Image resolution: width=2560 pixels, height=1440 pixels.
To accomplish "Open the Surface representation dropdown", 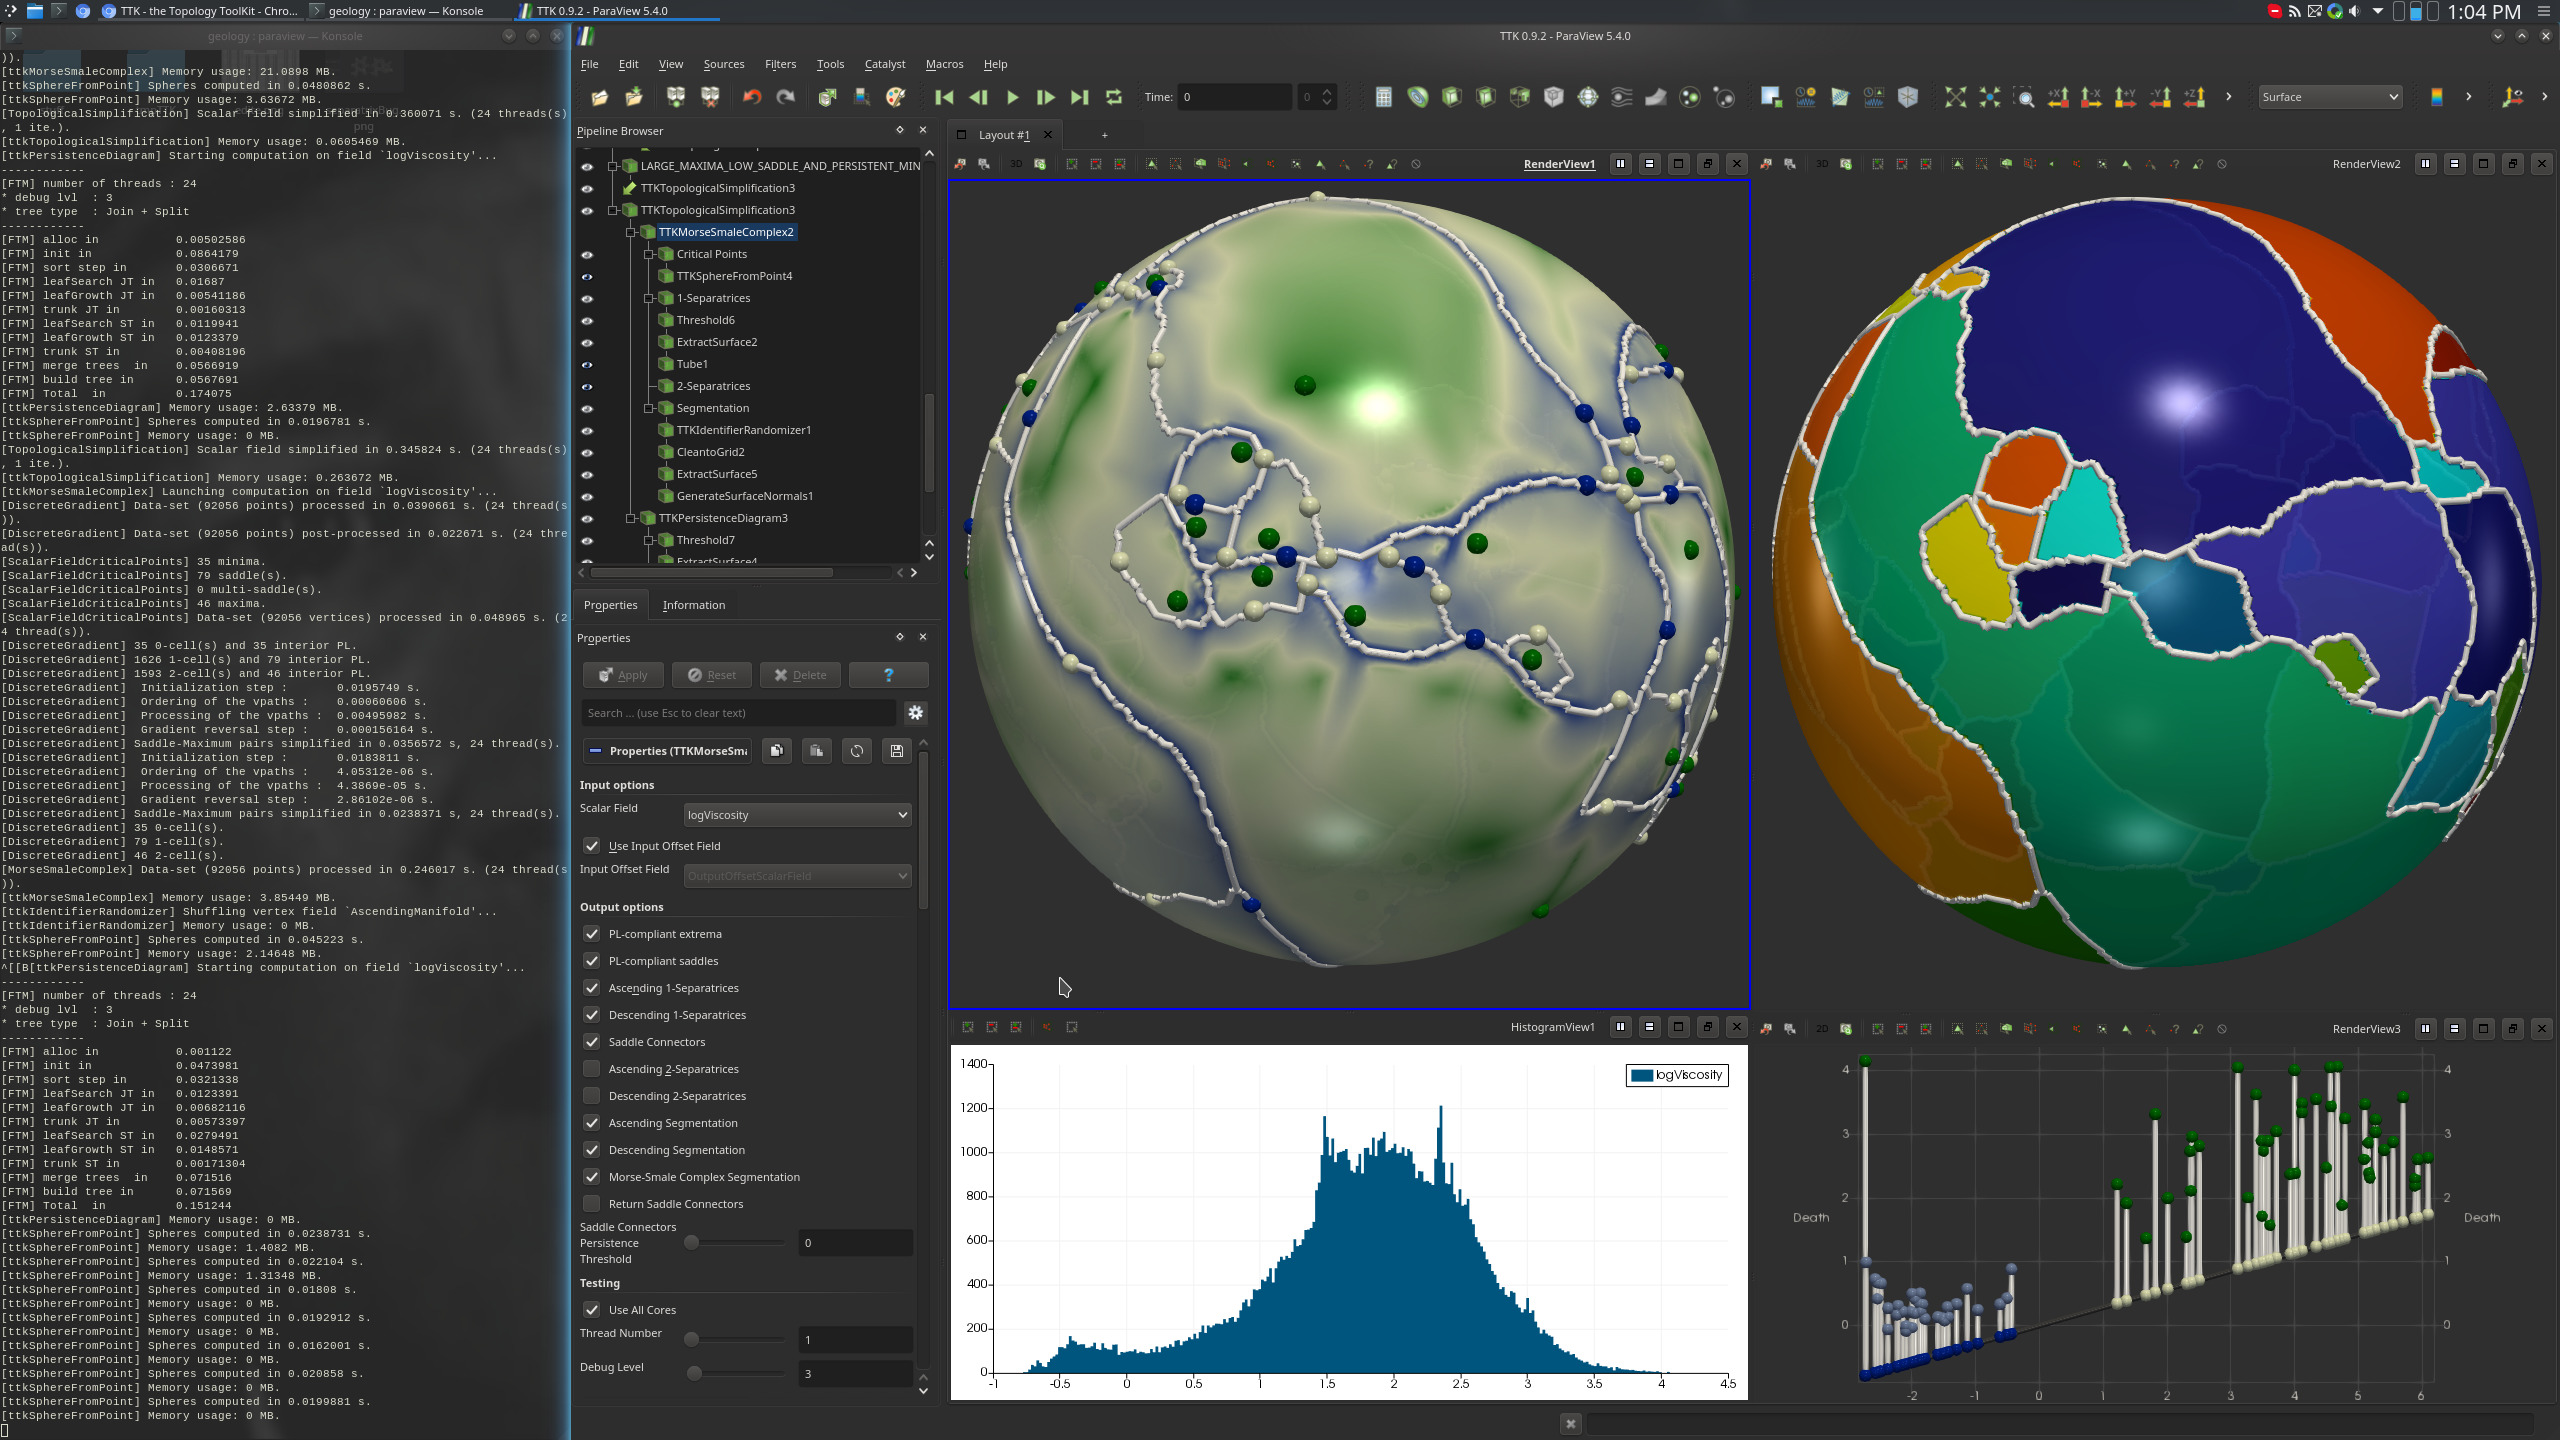I will (2330, 97).
